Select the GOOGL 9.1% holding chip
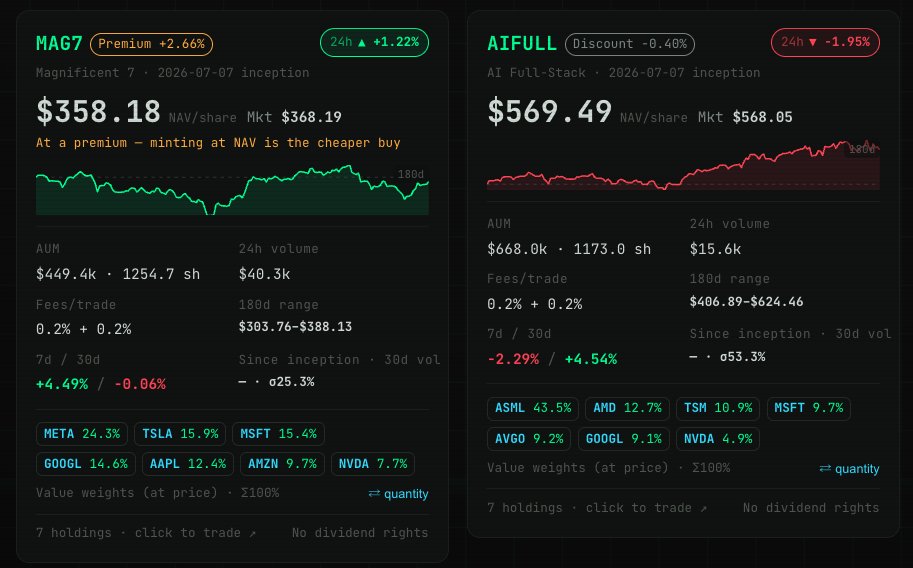 (x=624, y=439)
